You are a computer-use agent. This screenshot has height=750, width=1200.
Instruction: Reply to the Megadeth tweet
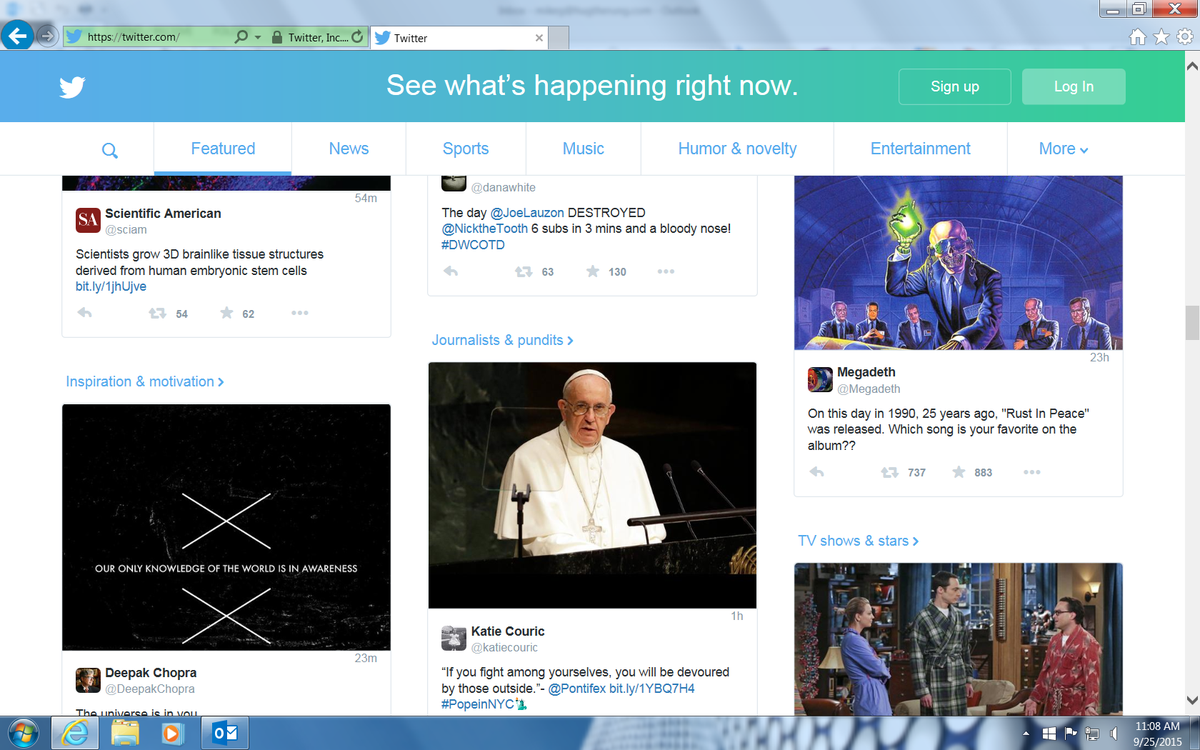click(817, 472)
